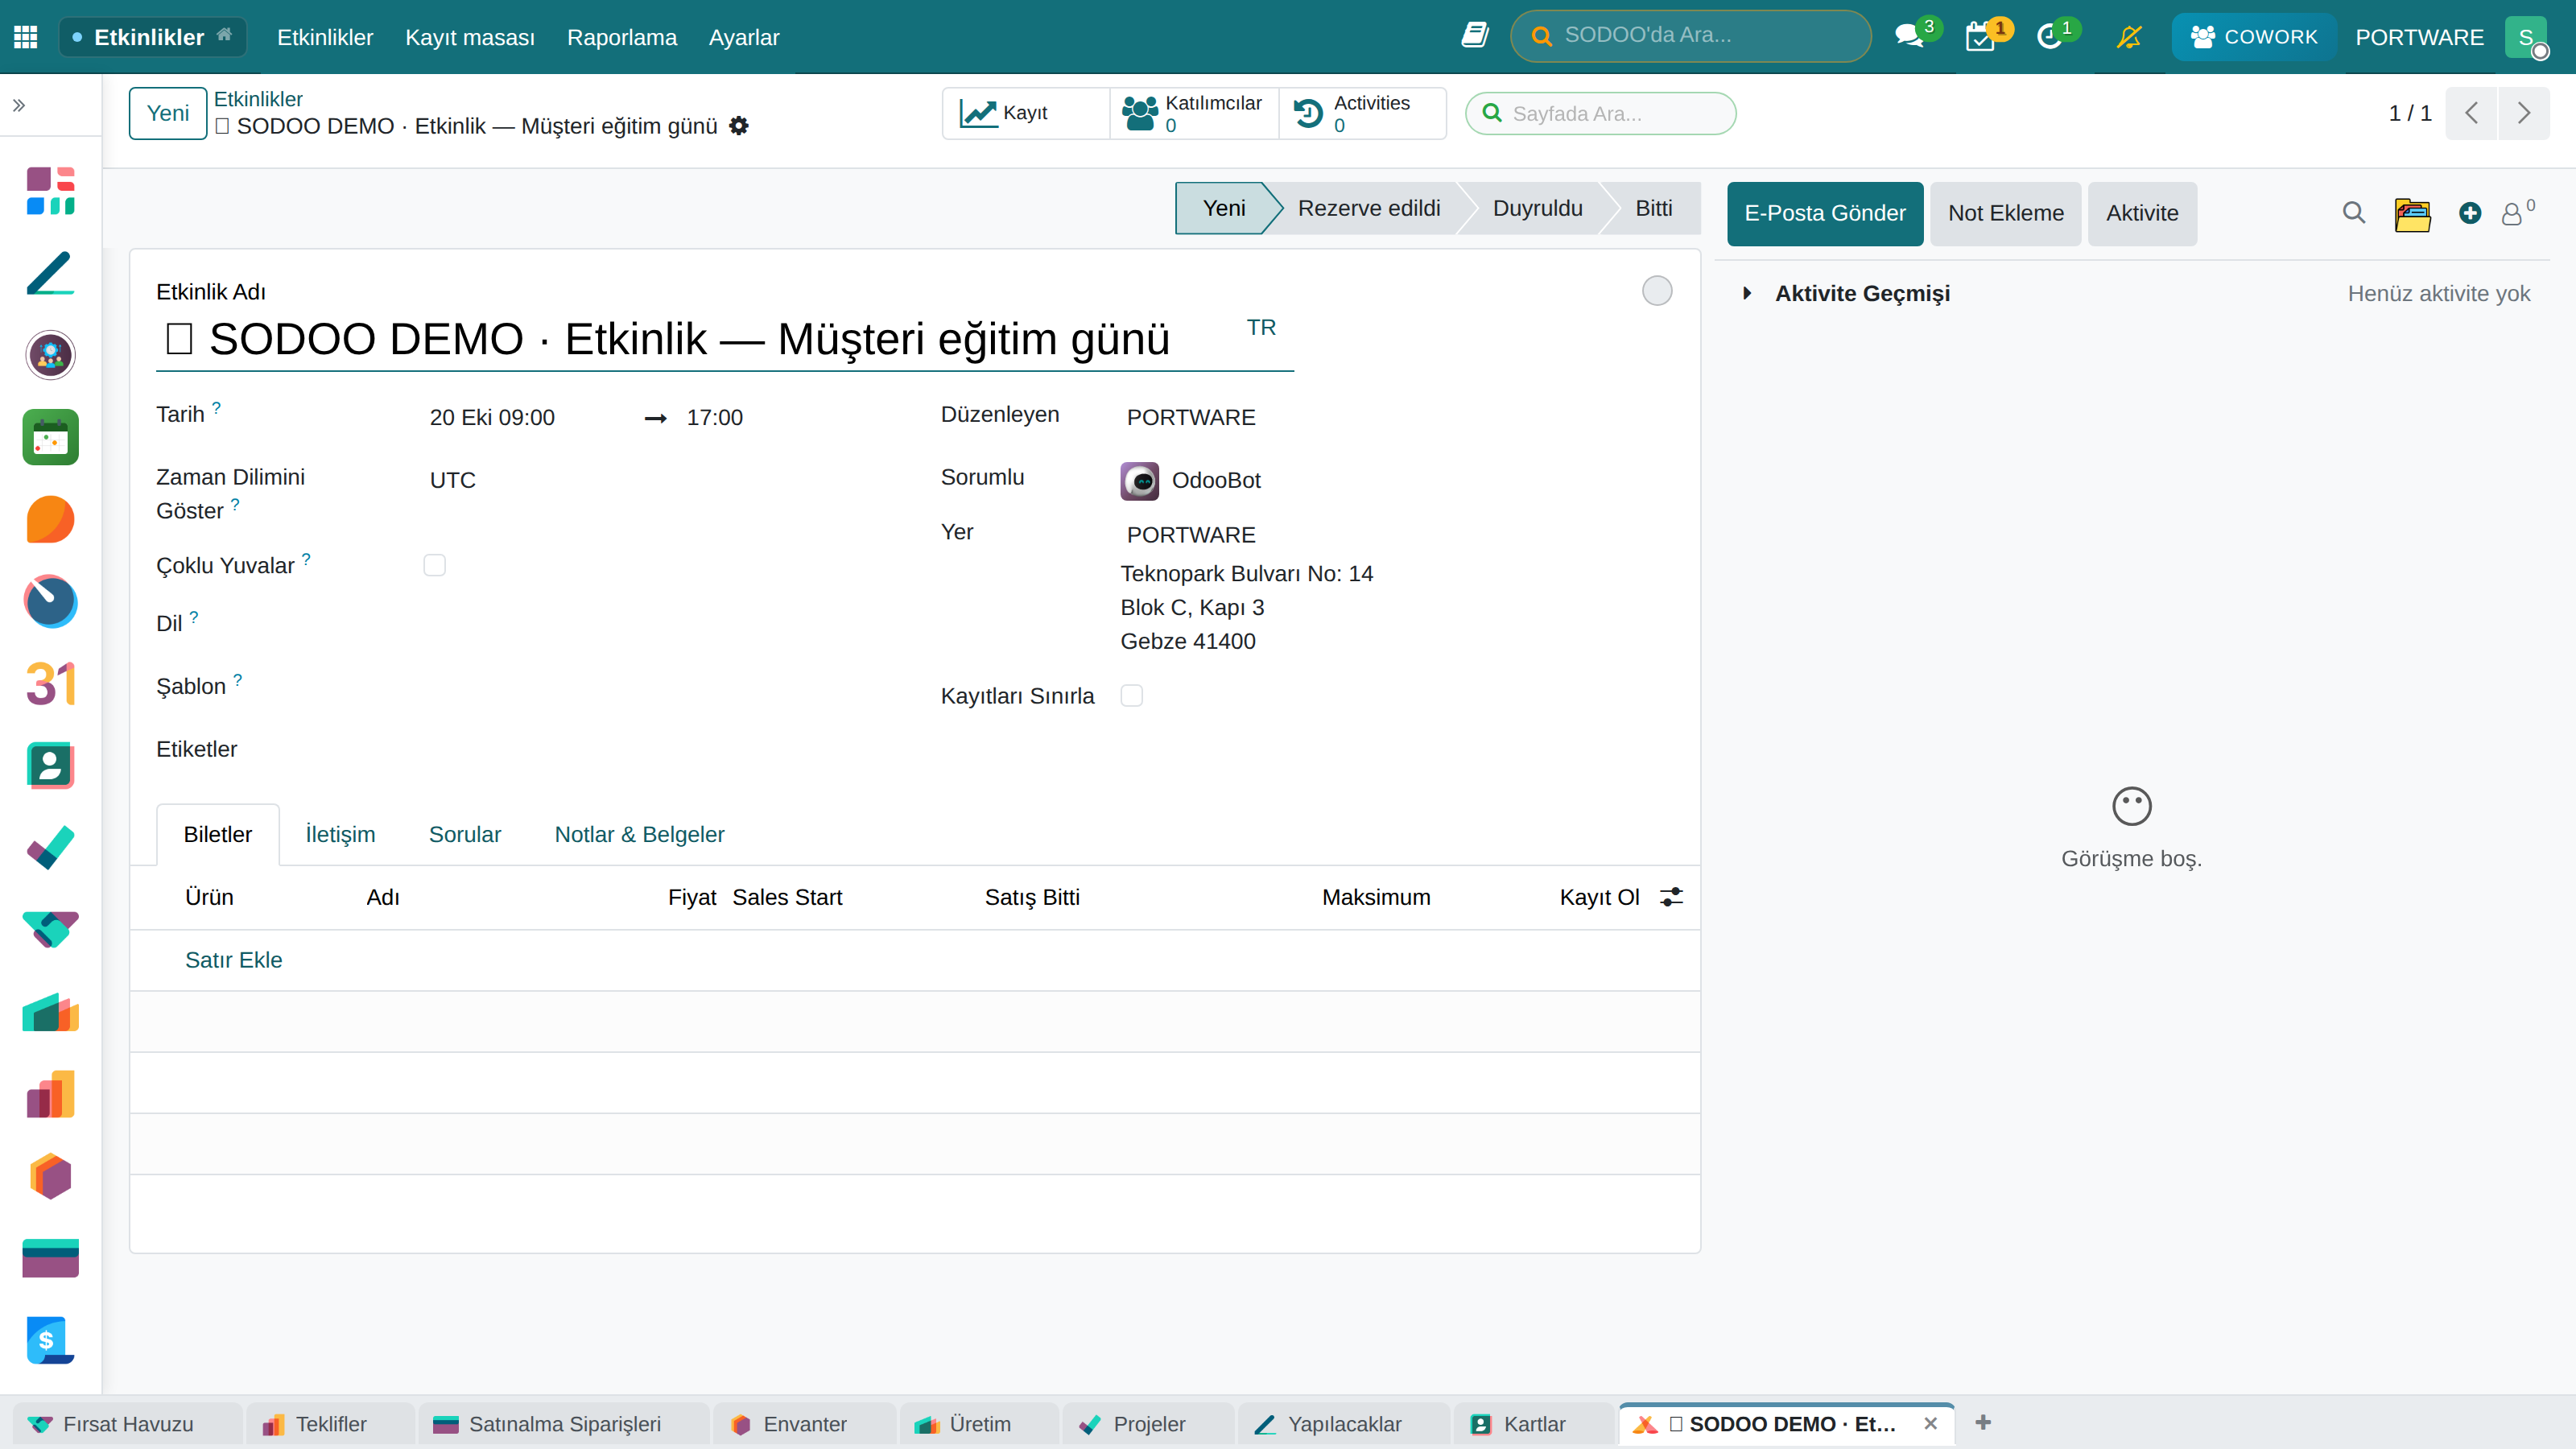Switch to the Sorular tab
Image resolution: width=2576 pixels, height=1449 pixels.
465,835
